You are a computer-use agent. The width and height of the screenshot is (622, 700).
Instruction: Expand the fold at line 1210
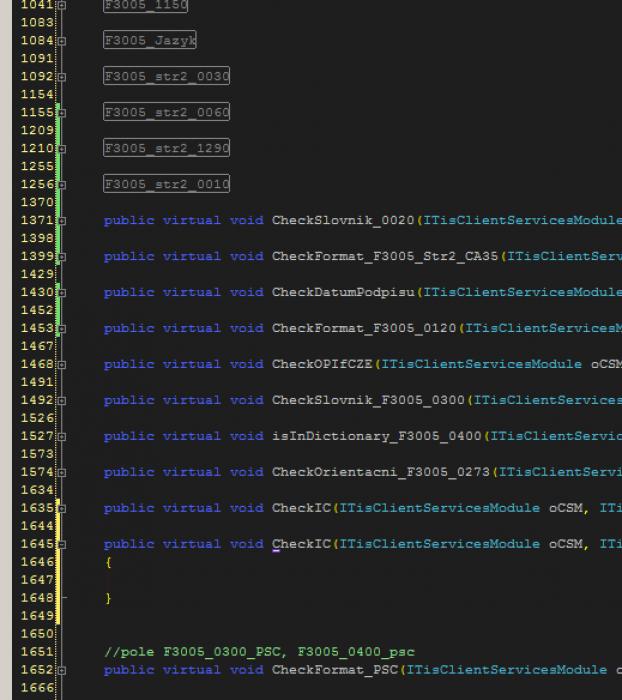pos(62,149)
